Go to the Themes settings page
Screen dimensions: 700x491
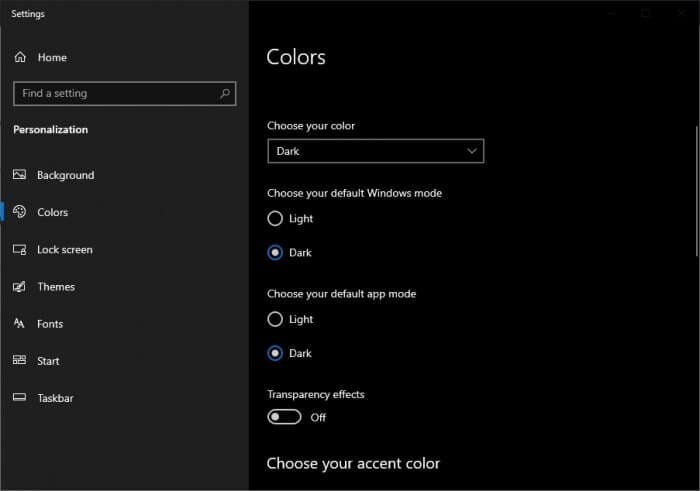56,287
